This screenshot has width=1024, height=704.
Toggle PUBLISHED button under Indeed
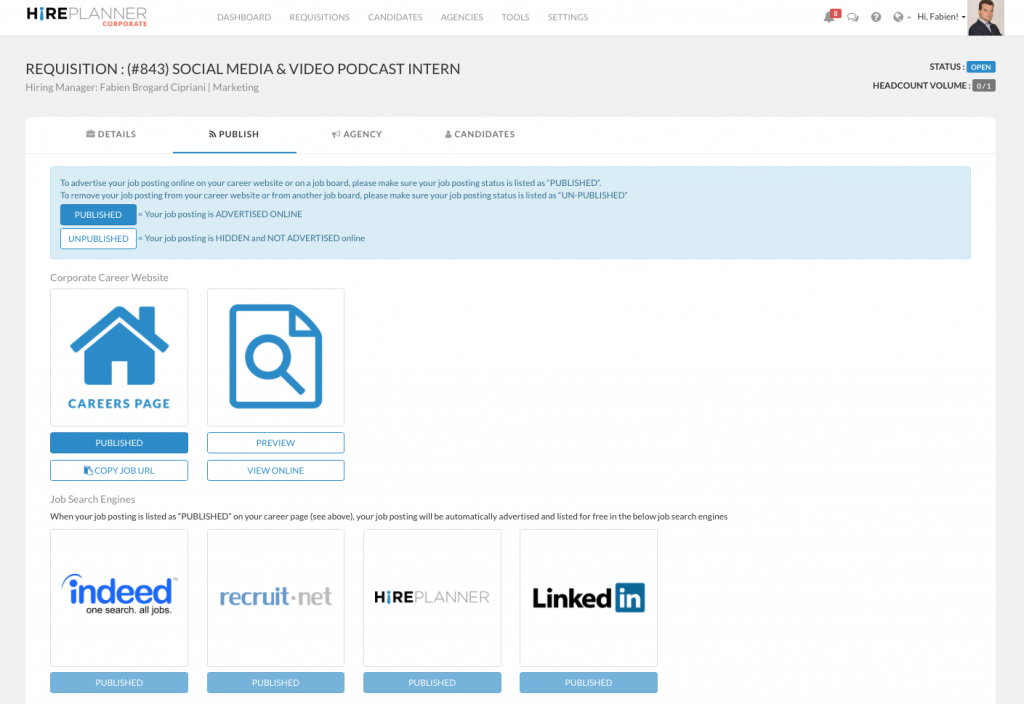click(x=119, y=682)
